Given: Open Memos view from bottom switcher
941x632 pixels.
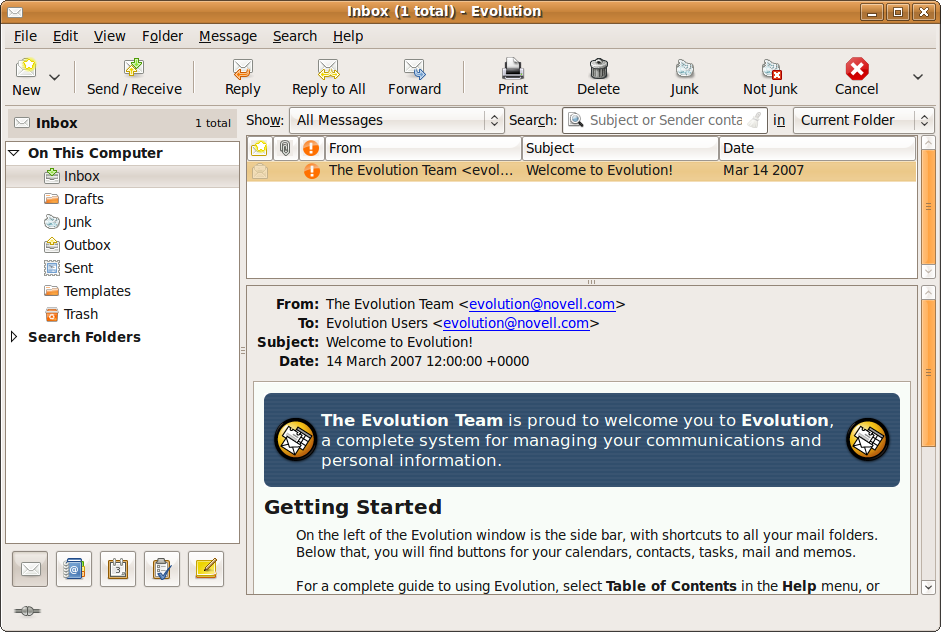Looking at the screenshot, I should point(206,569).
